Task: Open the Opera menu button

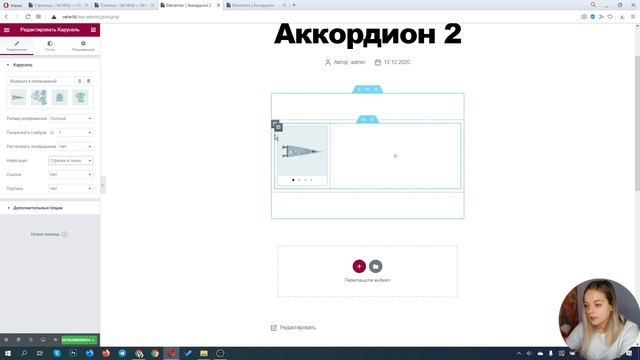Action: [x=12, y=5]
